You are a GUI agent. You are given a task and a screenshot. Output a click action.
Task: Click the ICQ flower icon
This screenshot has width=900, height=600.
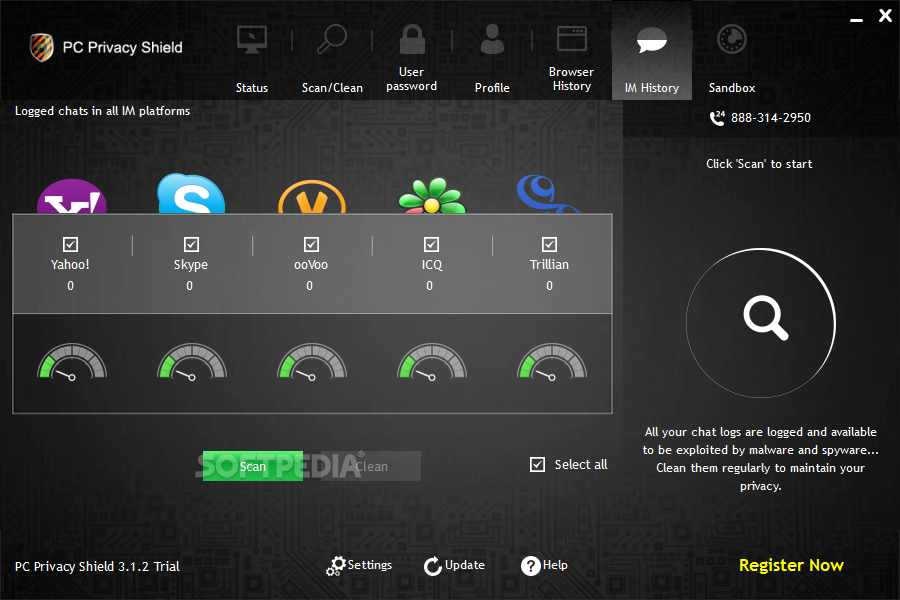point(432,196)
